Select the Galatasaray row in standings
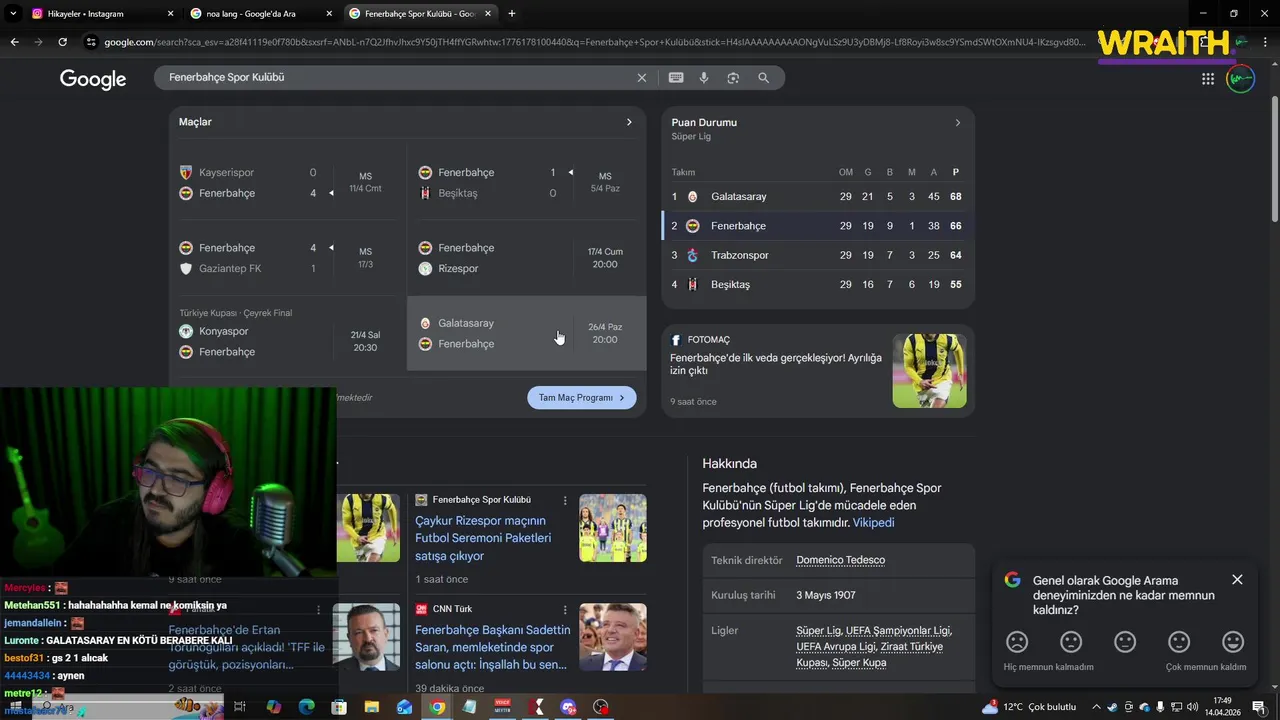This screenshot has width=1280, height=720. click(818, 197)
